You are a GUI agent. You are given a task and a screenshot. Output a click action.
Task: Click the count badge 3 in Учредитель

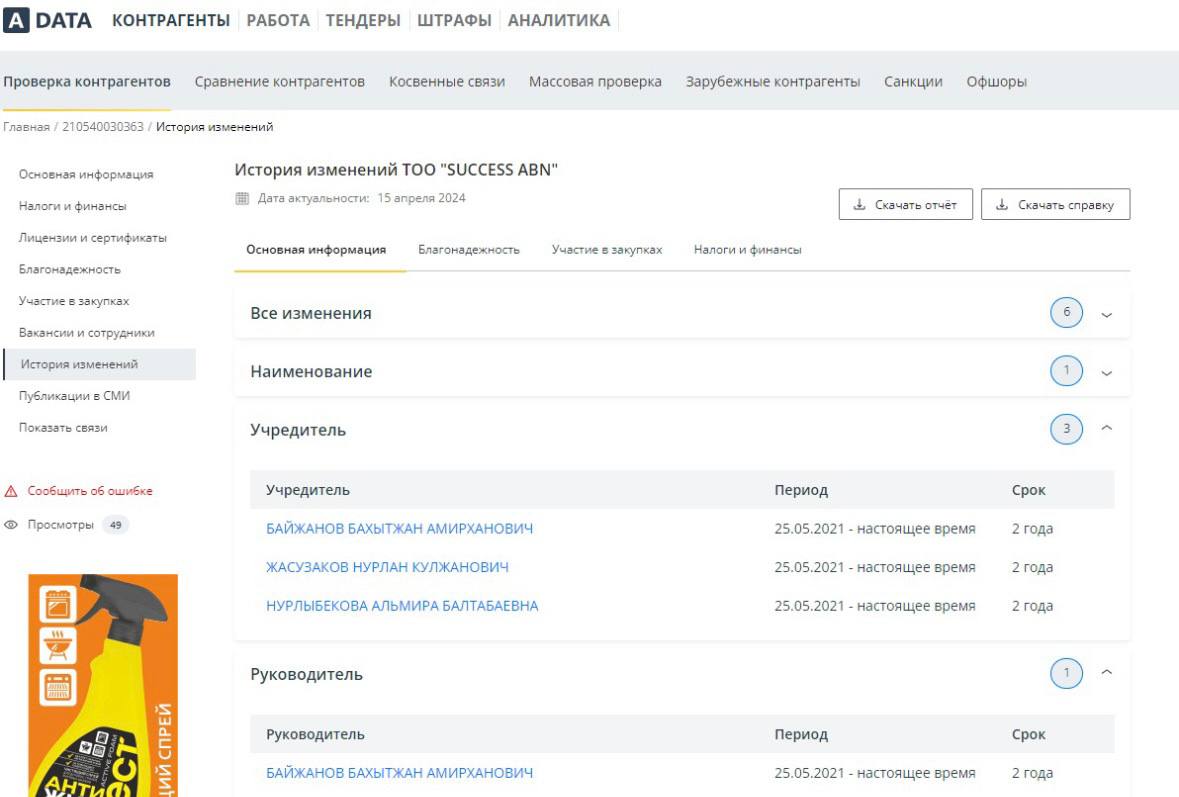point(1066,429)
